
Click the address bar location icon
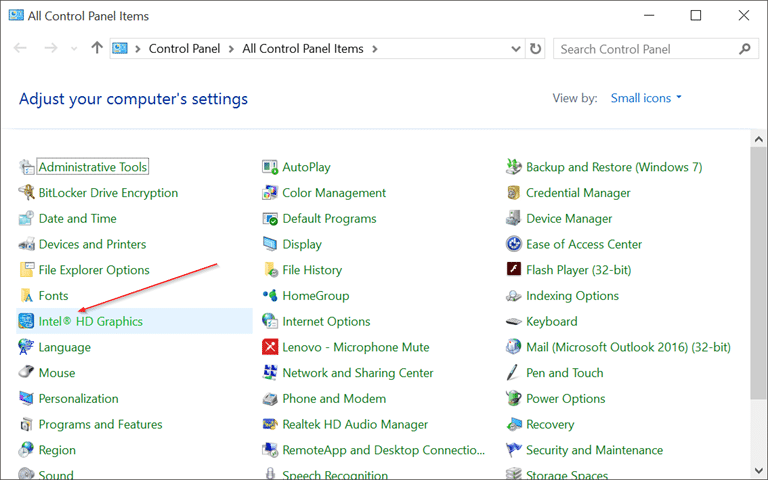120,48
